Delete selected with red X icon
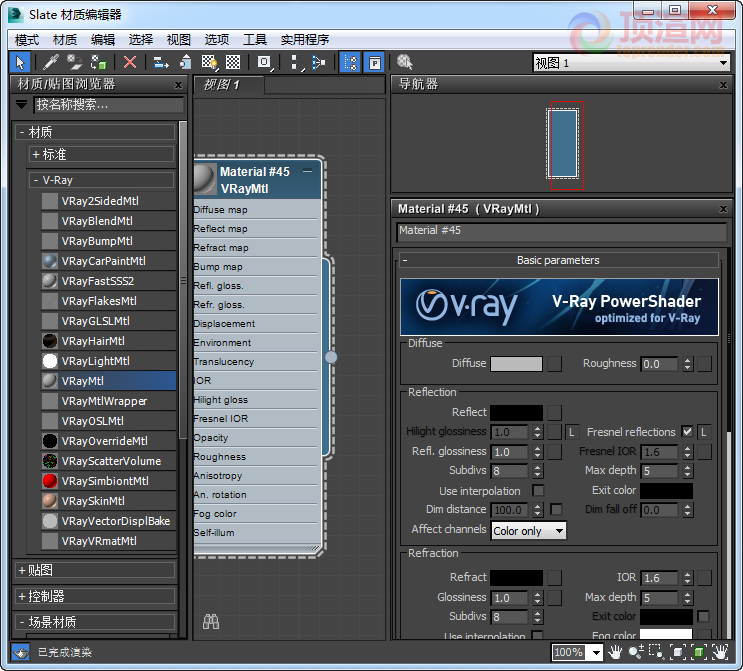The height and width of the screenshot is (671, 743). [130, 63]
